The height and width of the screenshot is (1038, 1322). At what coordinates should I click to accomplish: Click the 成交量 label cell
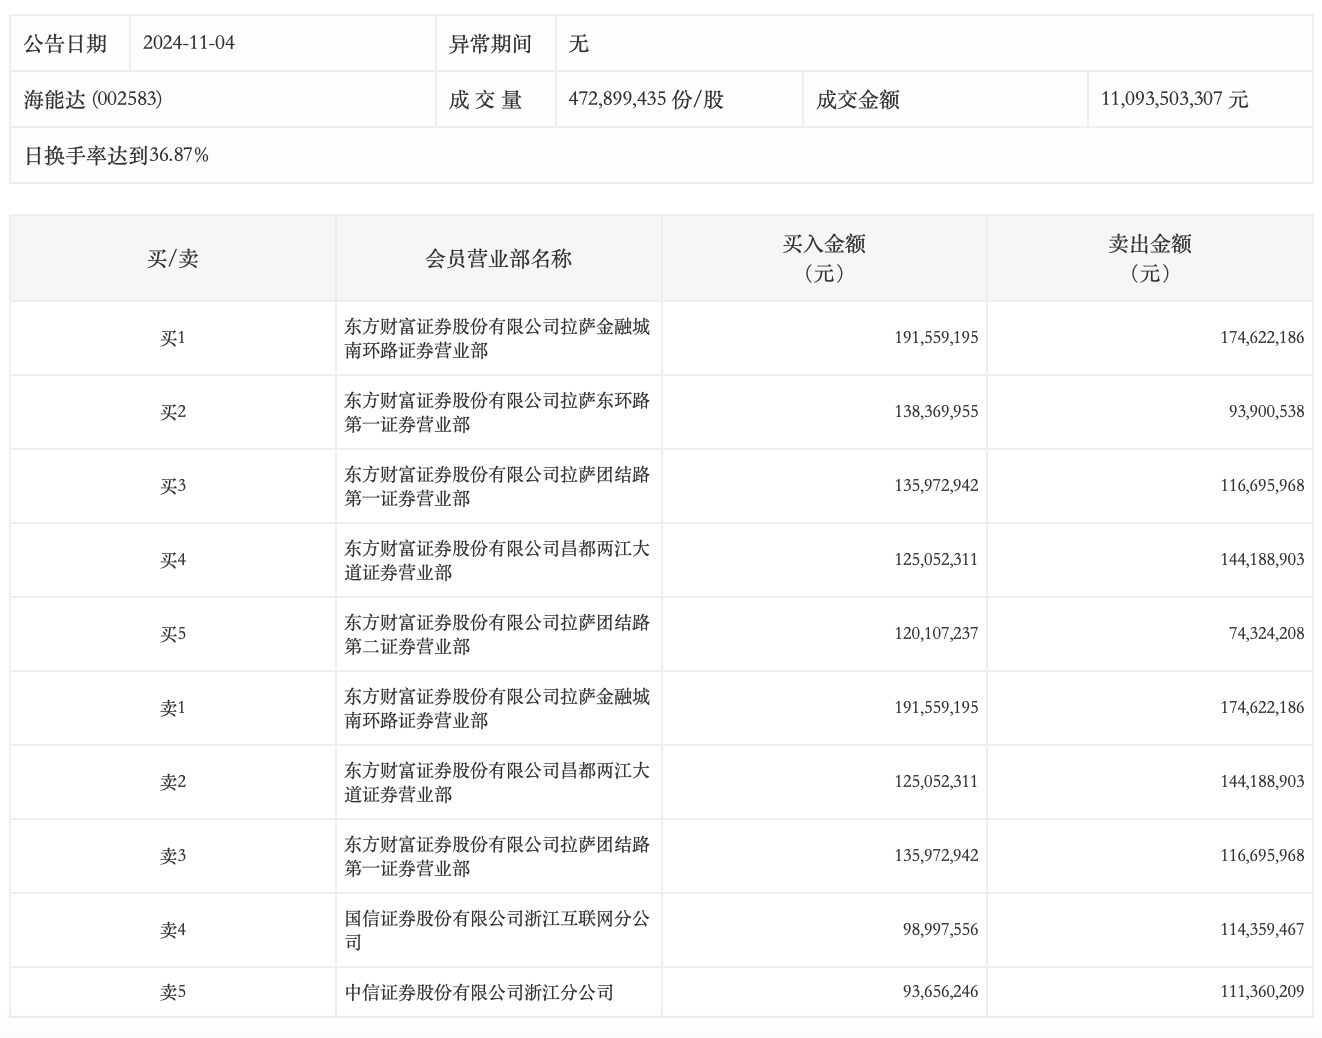[x=495, y=99]
